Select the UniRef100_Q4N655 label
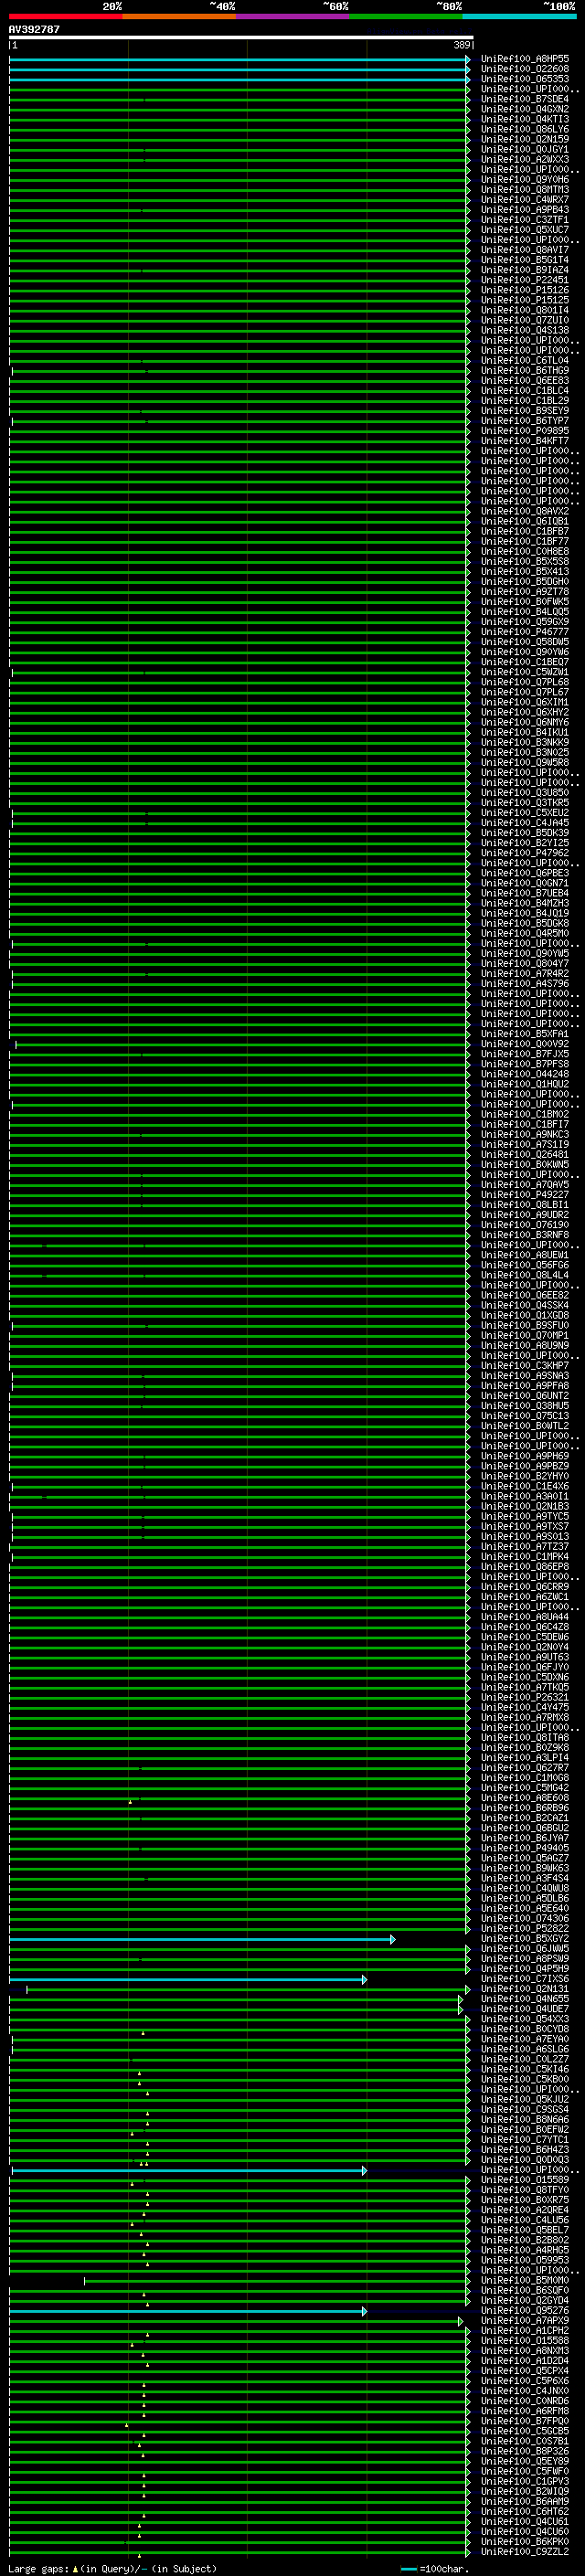This screenshot has width=585, height=2576. pos(525,1999)
